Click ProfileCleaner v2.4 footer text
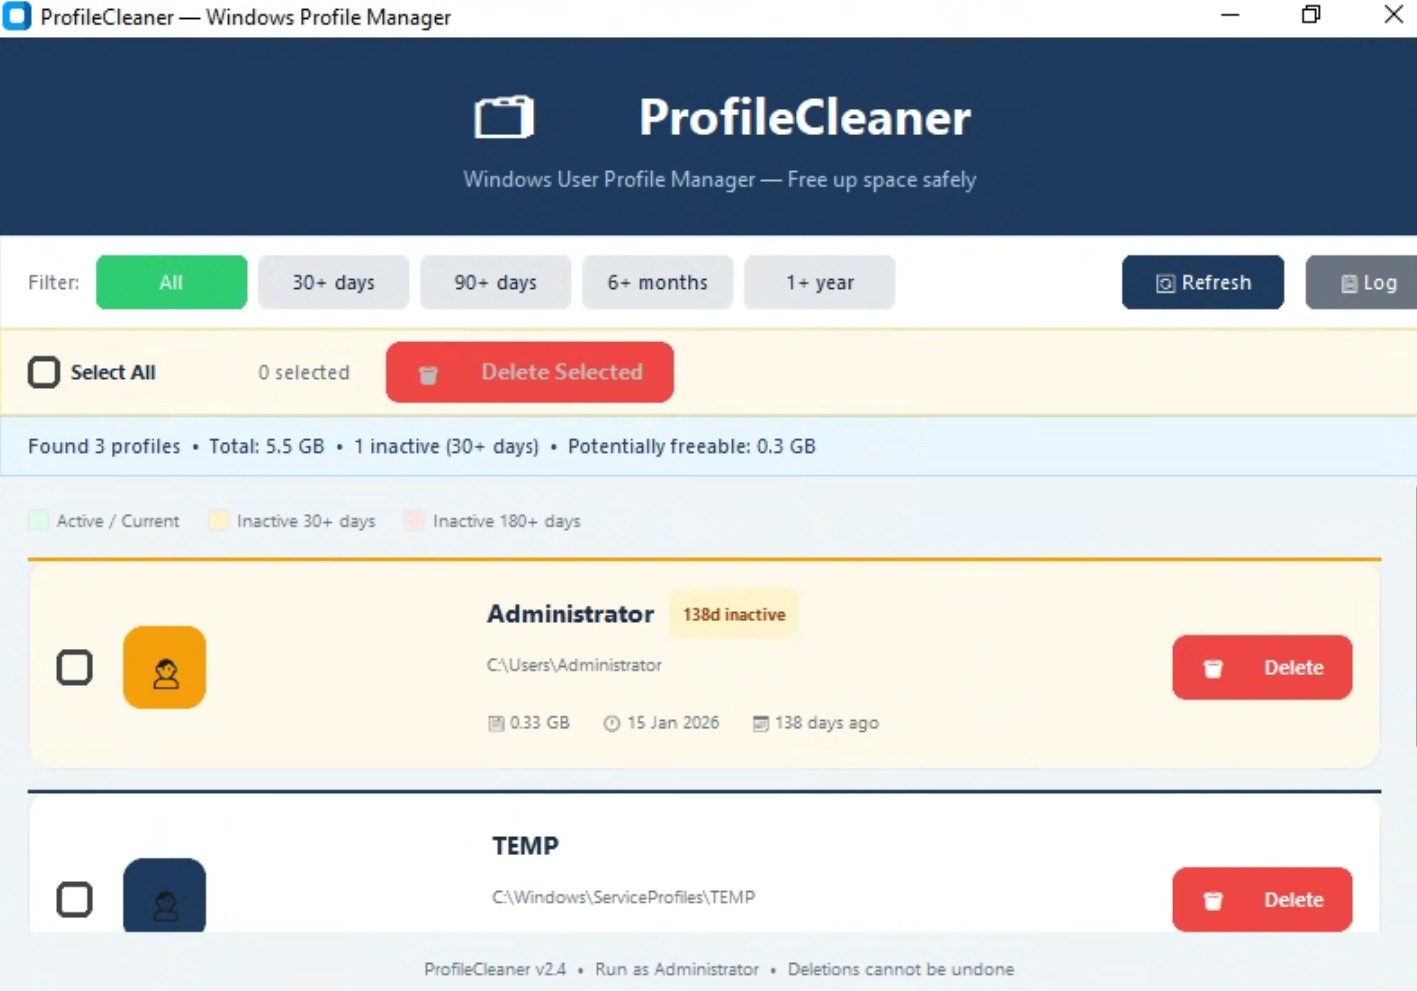 (x=495, y=969)
